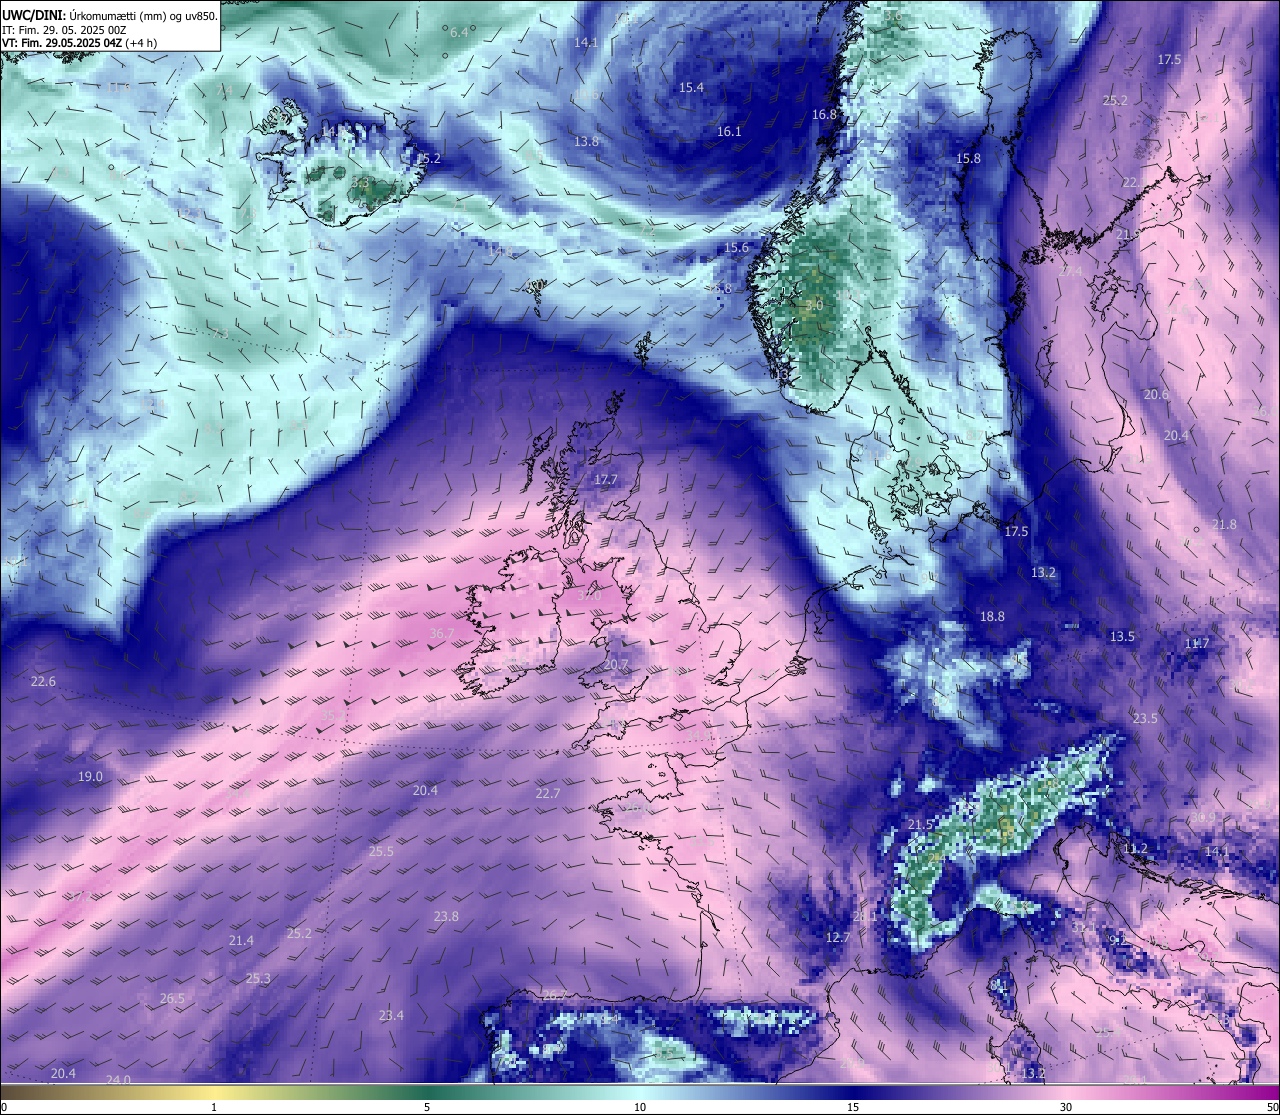Image resolution: width=1280 pixels, height=1115 pixels.
Task: Click the 16.8 value off Norway
Action: pos(824,114)
